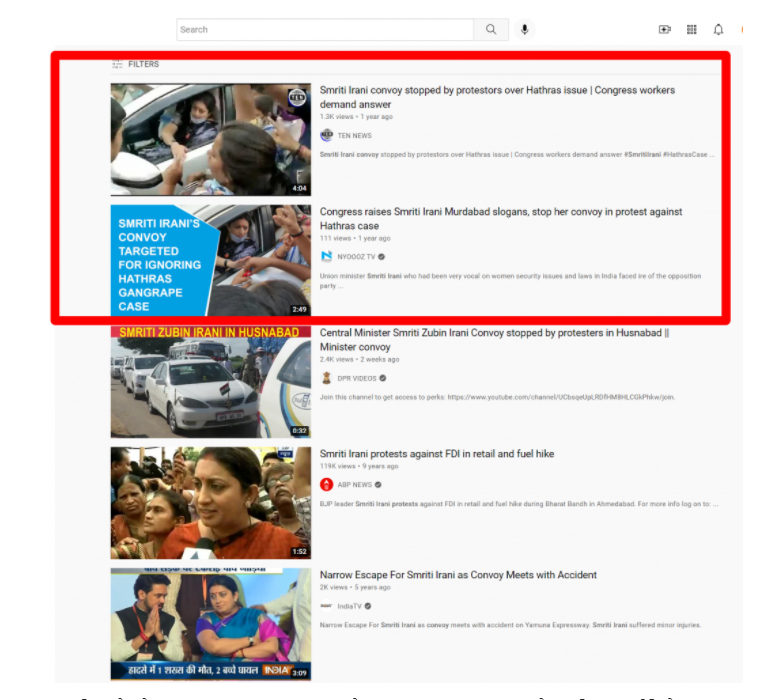Click the DPR VIDEOS channel avatar

click(x=326, y=378)
